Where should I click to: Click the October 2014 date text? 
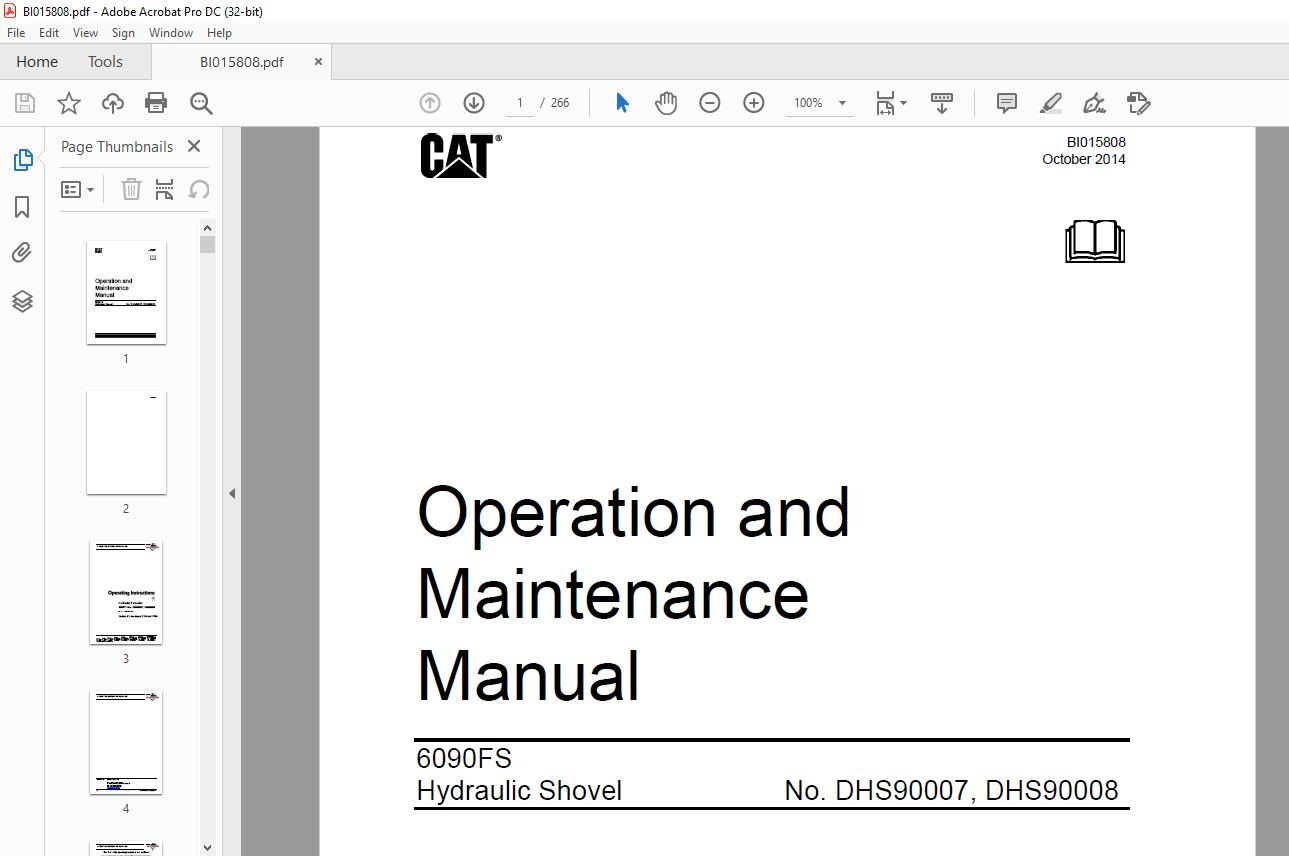tap(1084, 159)
